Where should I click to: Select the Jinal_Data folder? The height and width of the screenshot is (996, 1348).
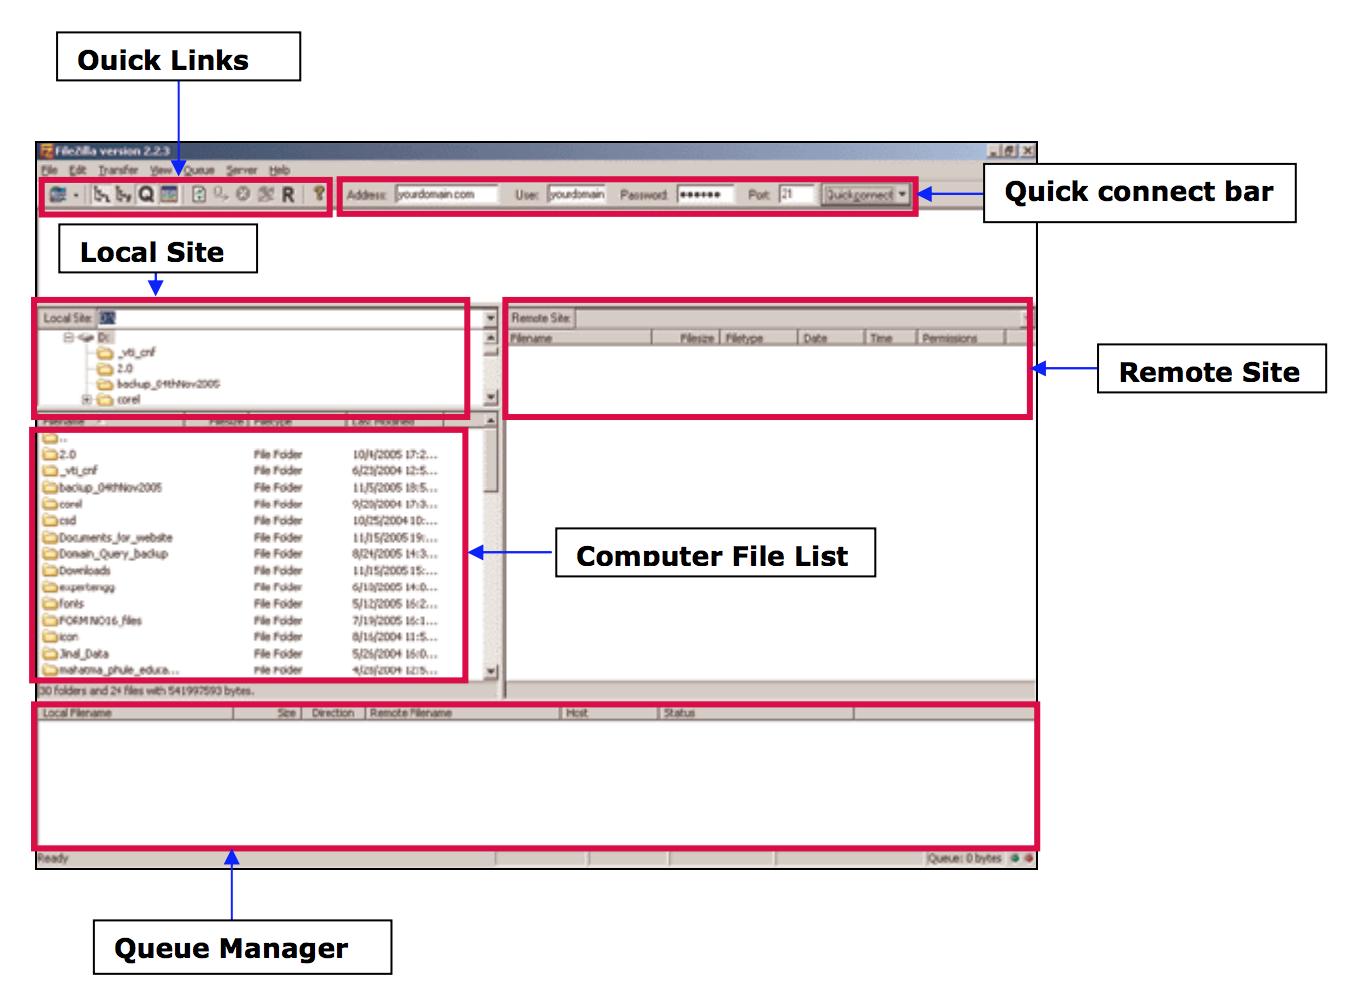click(75, 654)
